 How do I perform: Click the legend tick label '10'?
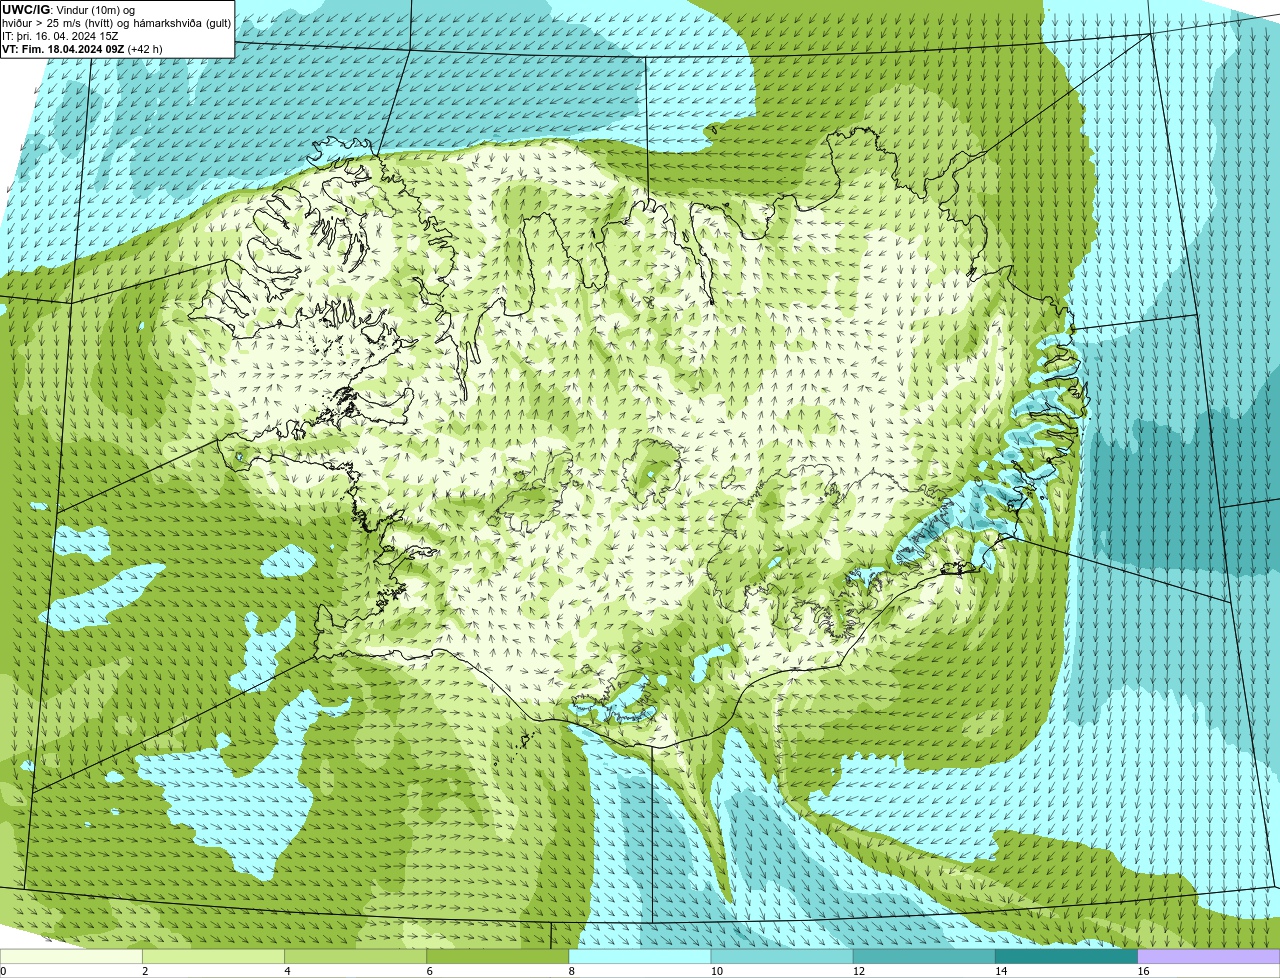click(717, 971)
